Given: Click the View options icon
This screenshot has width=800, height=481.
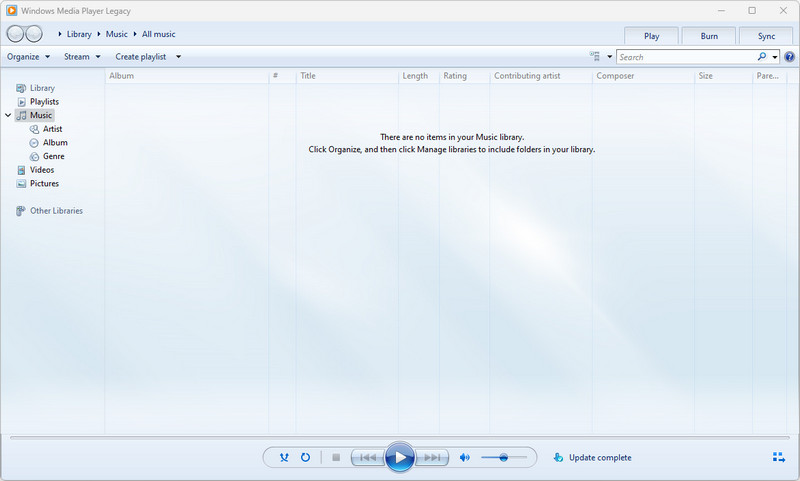Looking at the screenshot, I should pyautogui.click(x=595, y=56).
